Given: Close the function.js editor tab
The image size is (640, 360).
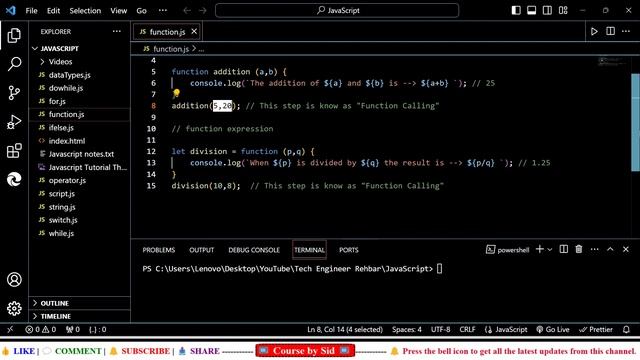Looking at the screenshot, I should coord(194,31).
